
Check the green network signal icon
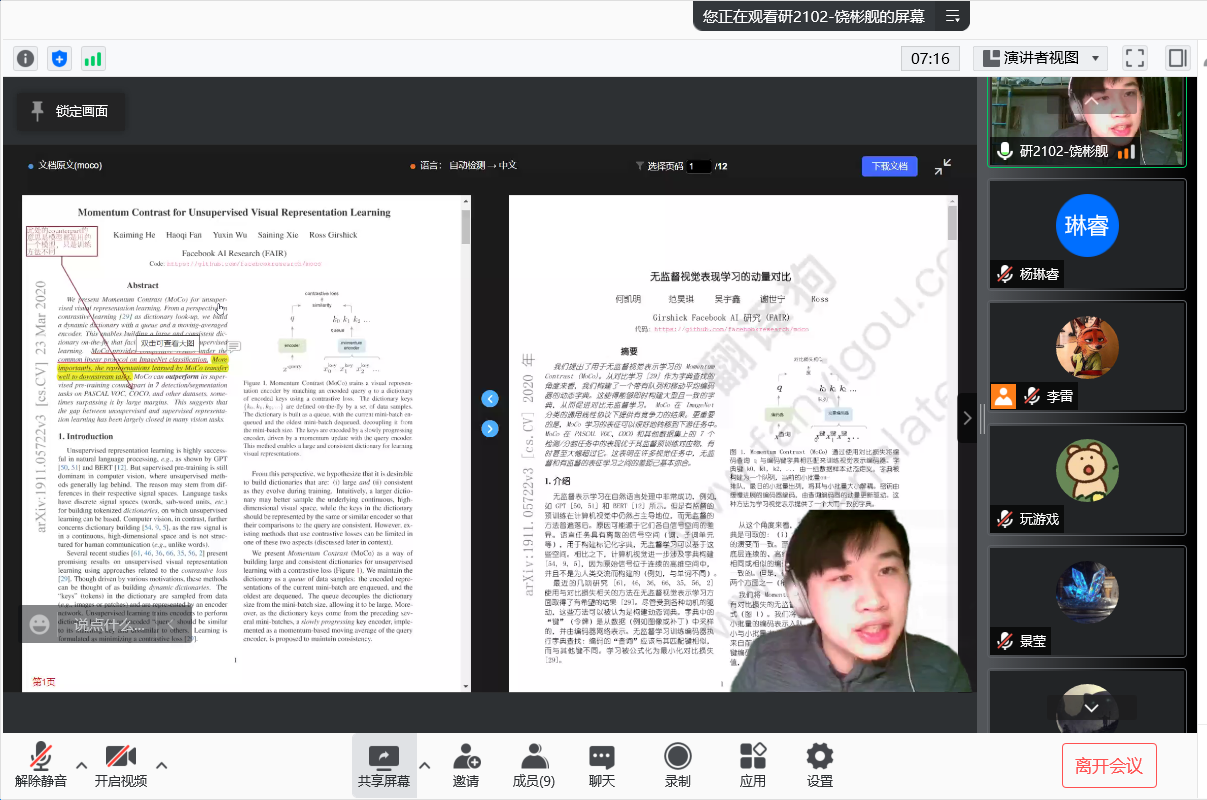tap(93, 58)
